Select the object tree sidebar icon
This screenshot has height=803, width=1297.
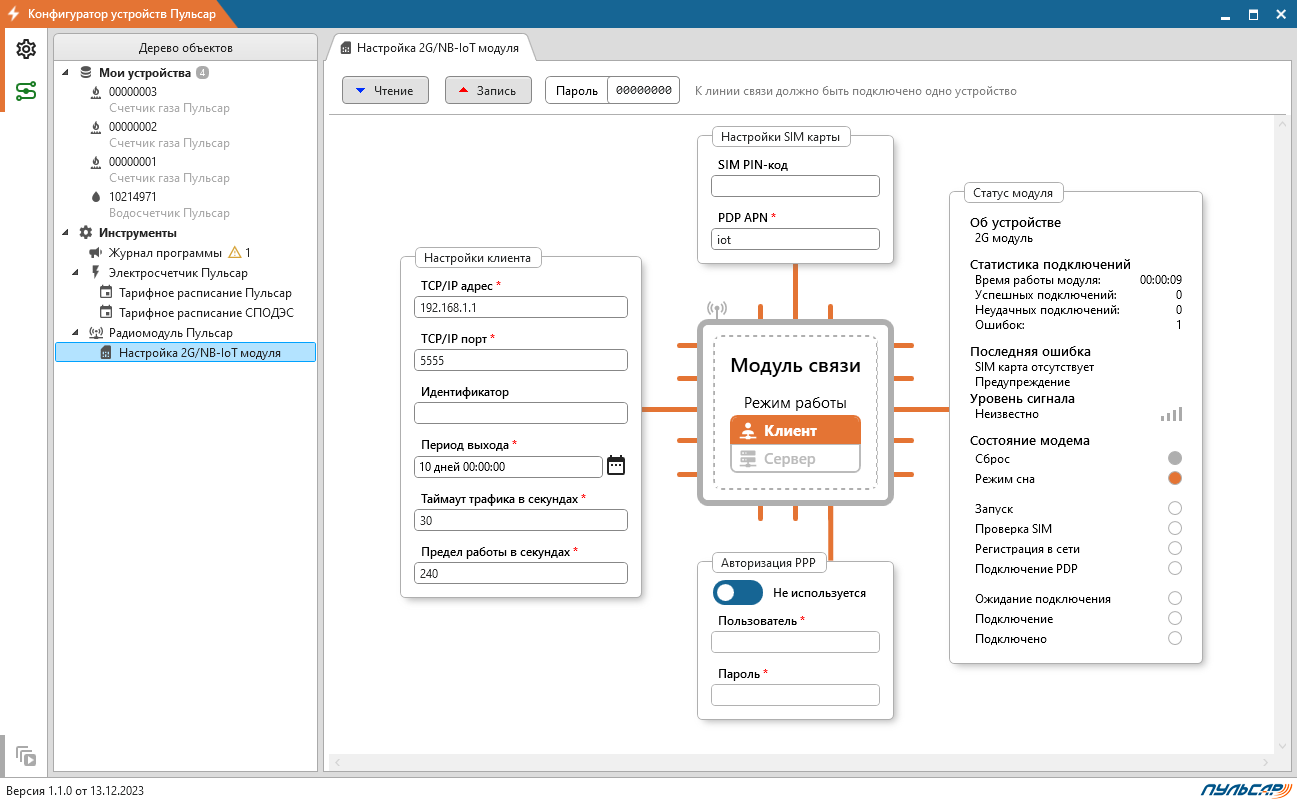click(x=26, y=92)
